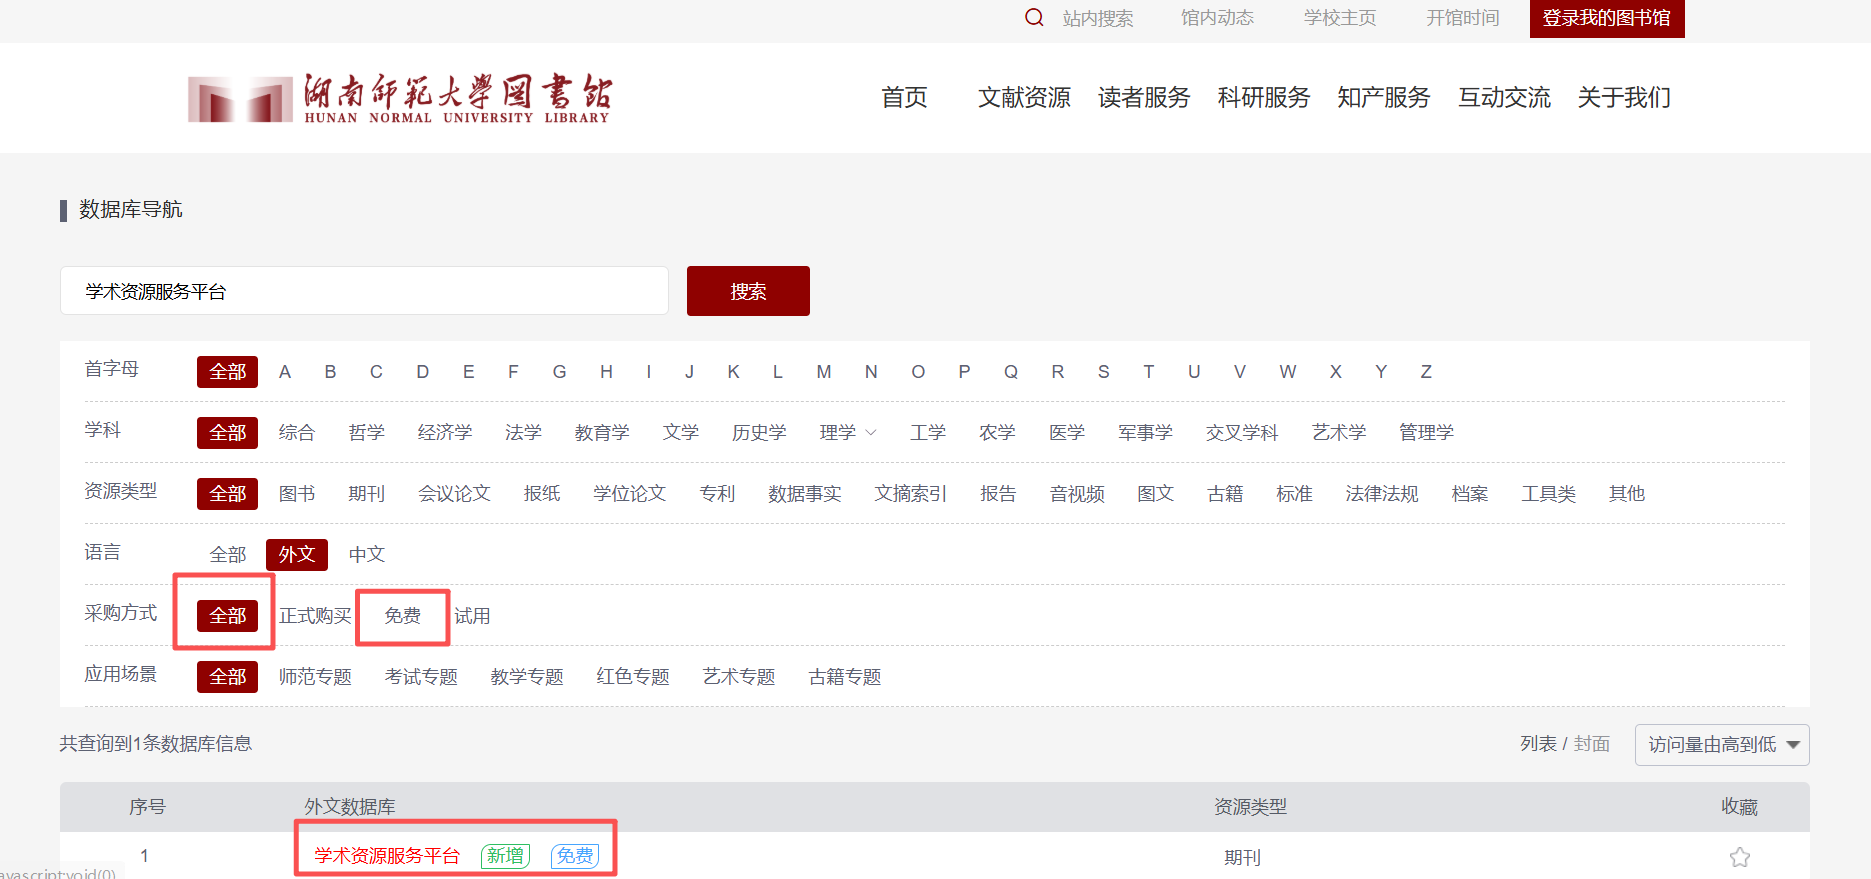Open the 科研服务 menu

pos(1264,98)
